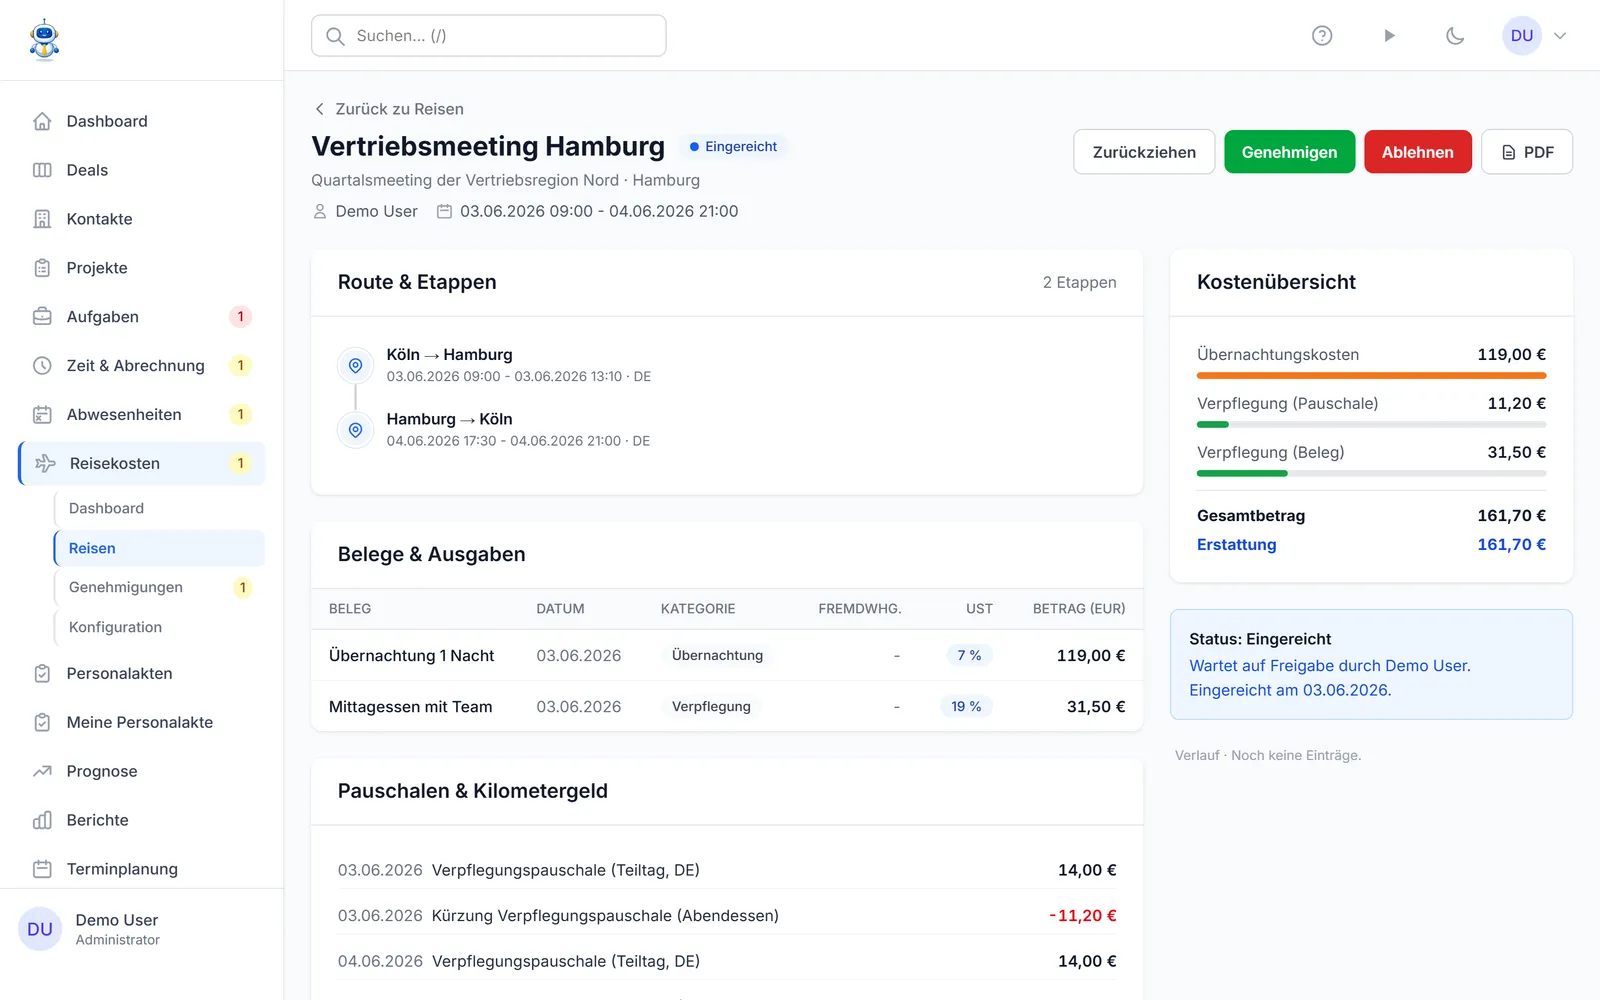The width and height of the screenshot is (1600, 1000).
Task: Click the robot logo in sidebar
Action: click(x=44, y=40)
